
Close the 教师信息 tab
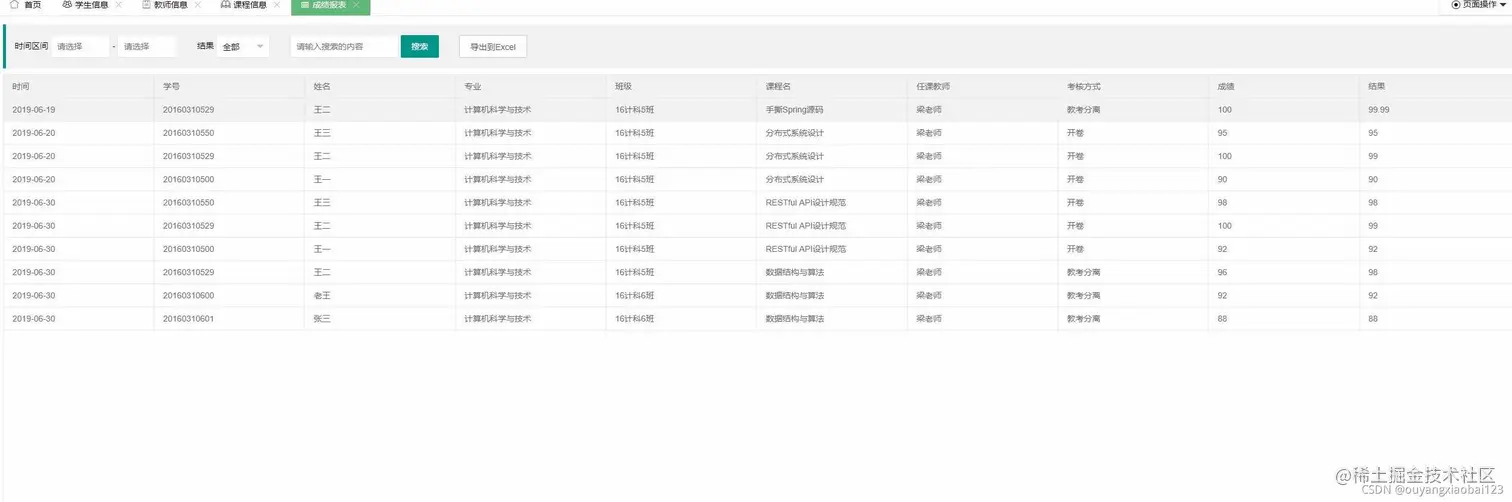(198, 5)
